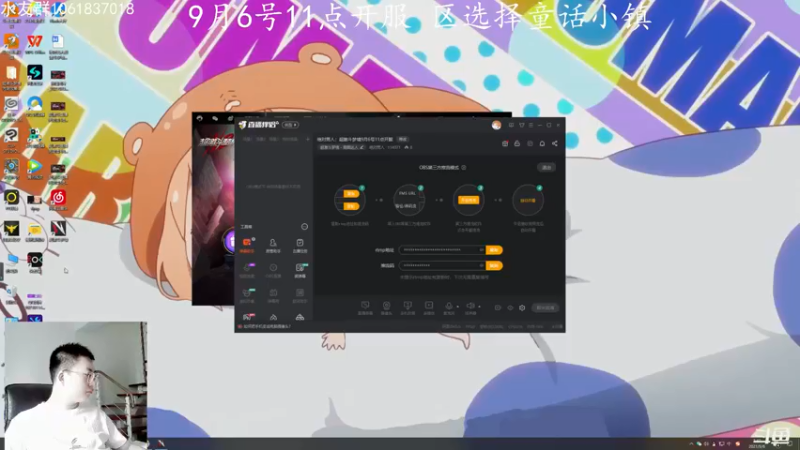Toggle the microphone in the bottom bar

pos(449,307)
